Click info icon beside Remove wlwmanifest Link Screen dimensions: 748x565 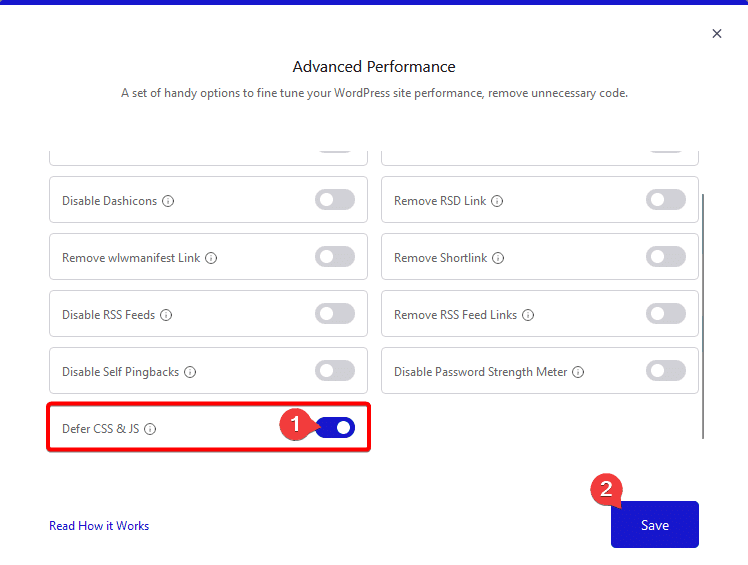211,258
